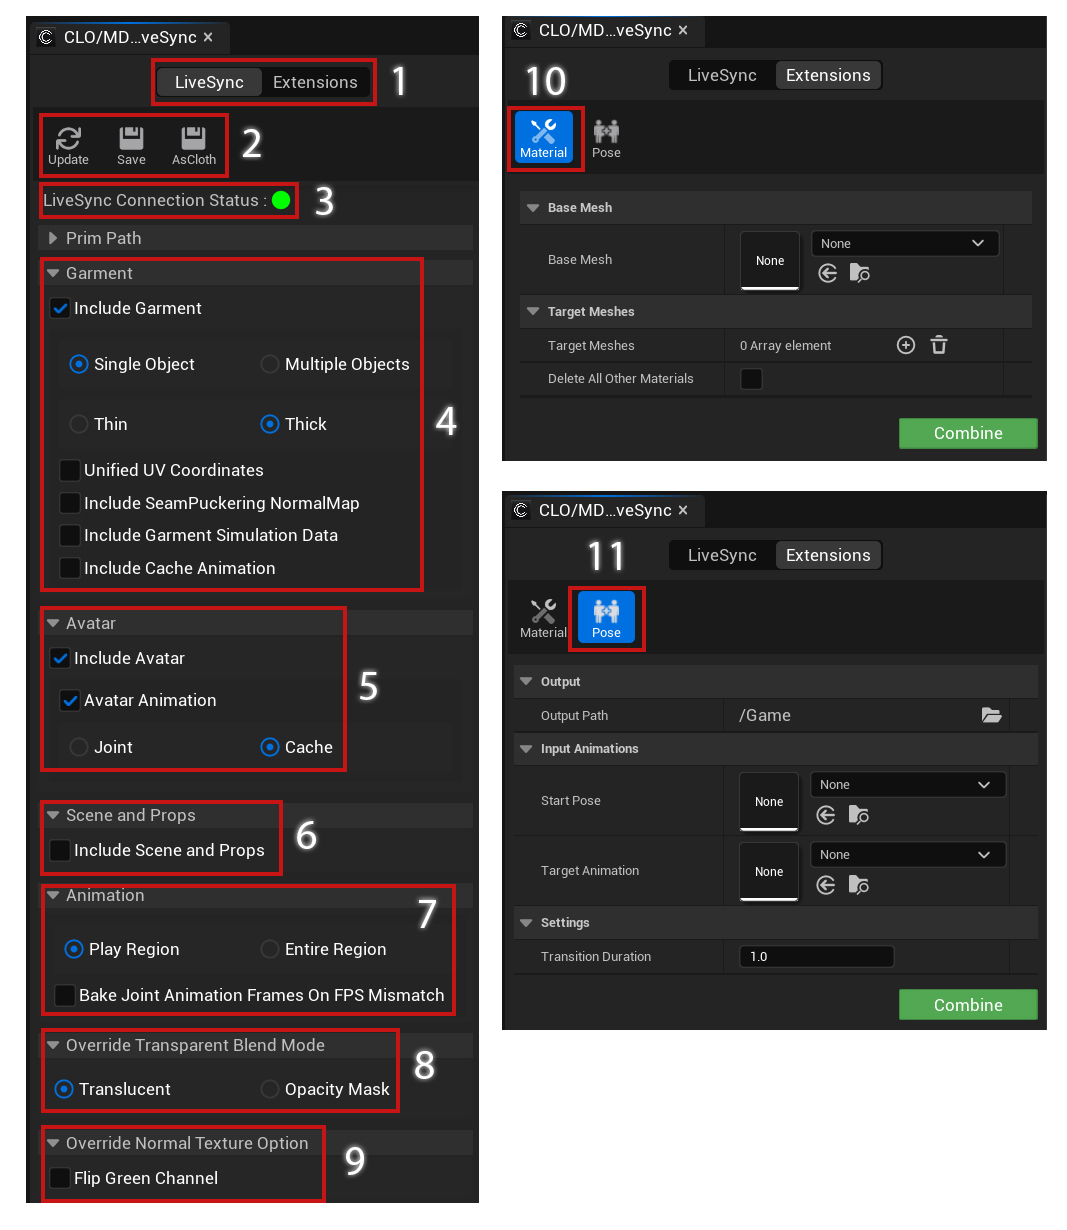Enable Flip Green Channel
This screenshot has width=1067, height=1230.
(60, 1178)
